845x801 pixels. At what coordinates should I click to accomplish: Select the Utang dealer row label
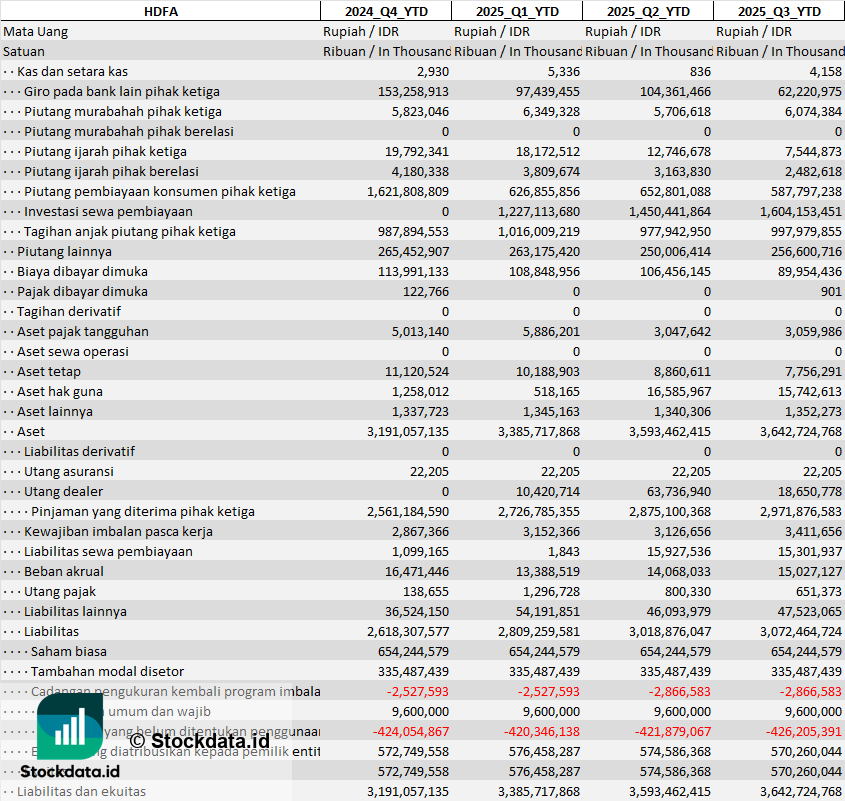pos(64,491)
